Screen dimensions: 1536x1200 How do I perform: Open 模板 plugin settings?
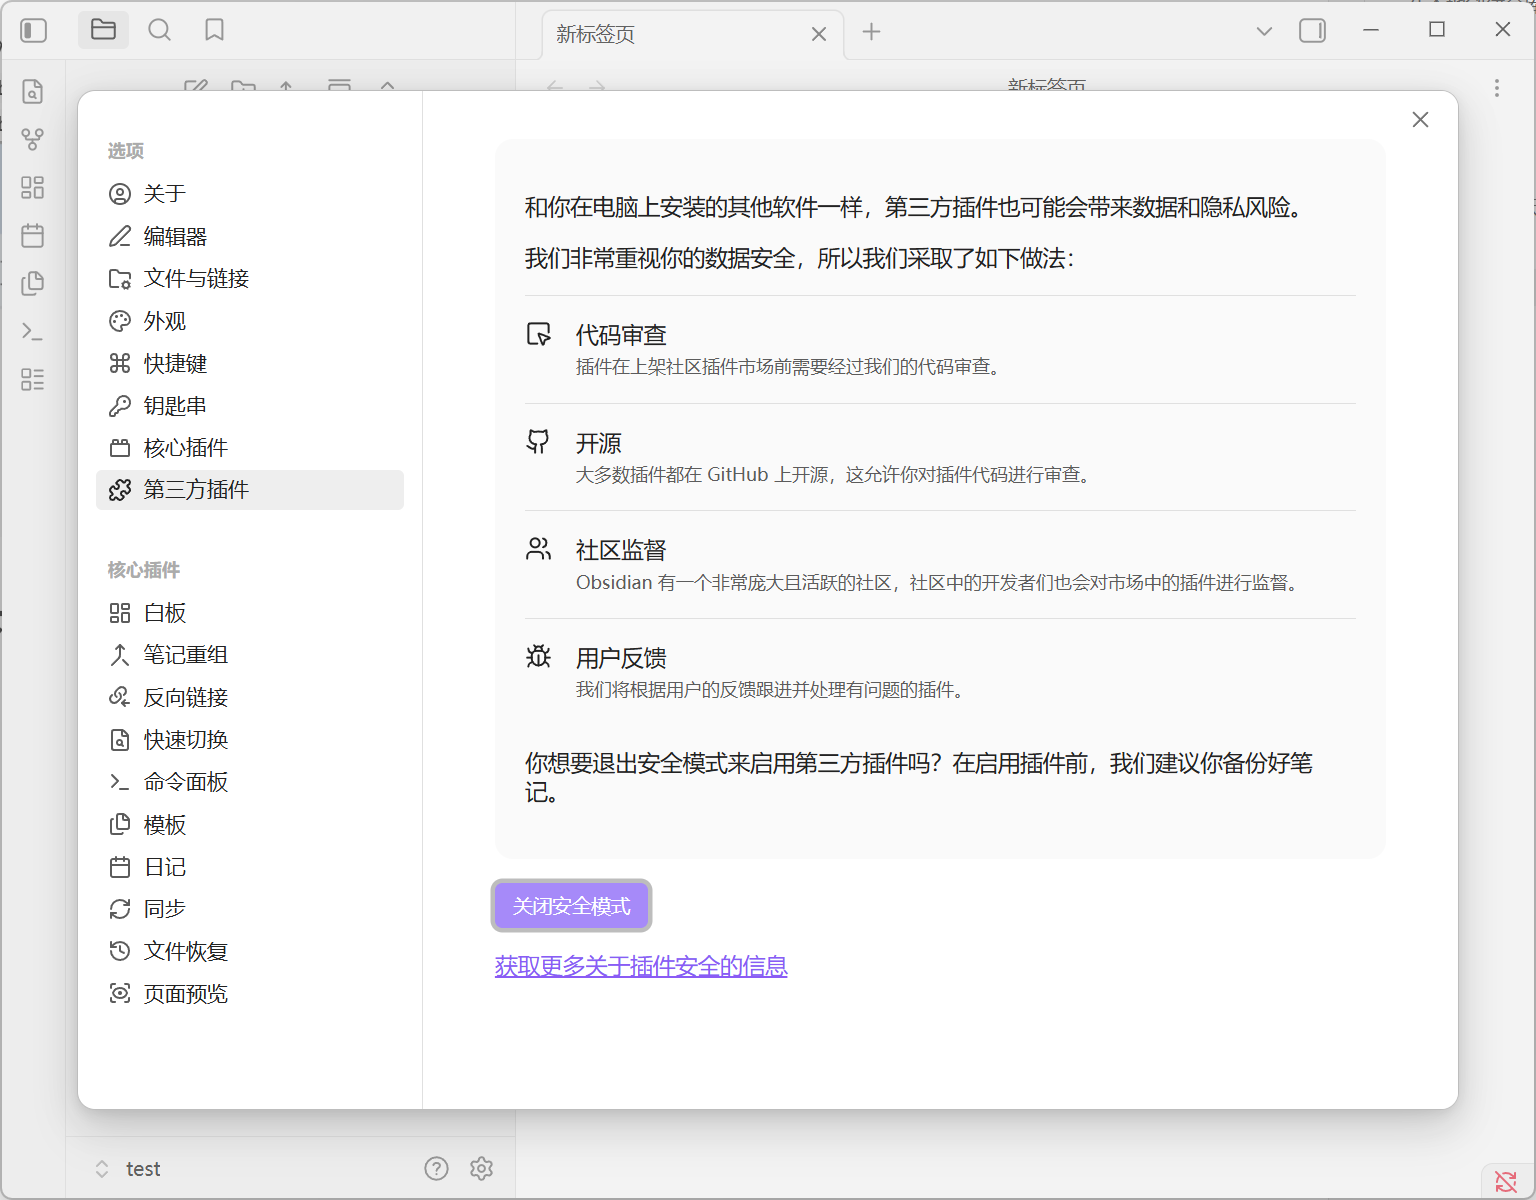250,824
